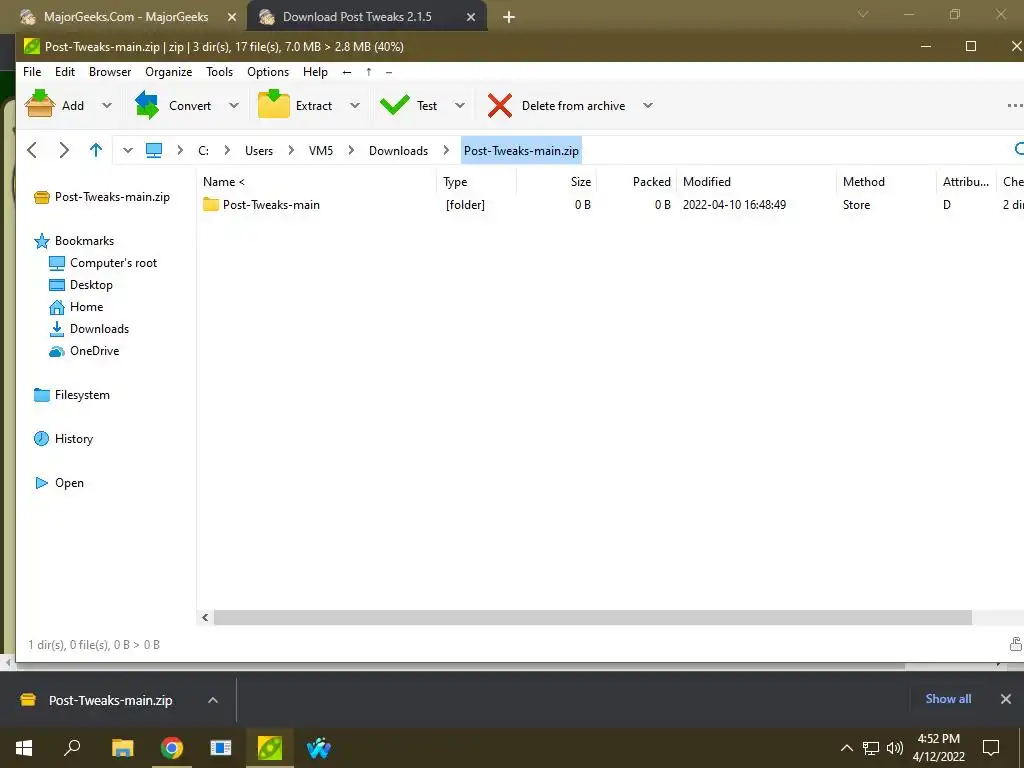Click the horizontal scrollbar left arrow
1024x768 pixels.
205,617
